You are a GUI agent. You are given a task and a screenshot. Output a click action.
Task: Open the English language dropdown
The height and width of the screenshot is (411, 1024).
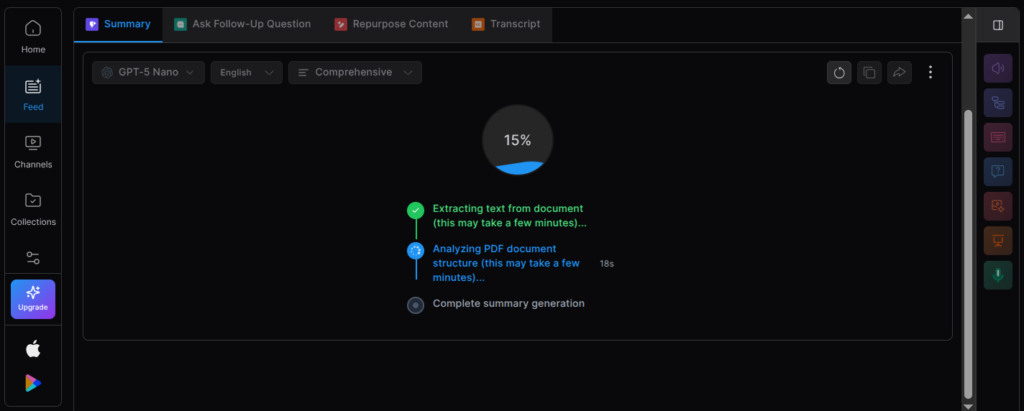[246, 72]
